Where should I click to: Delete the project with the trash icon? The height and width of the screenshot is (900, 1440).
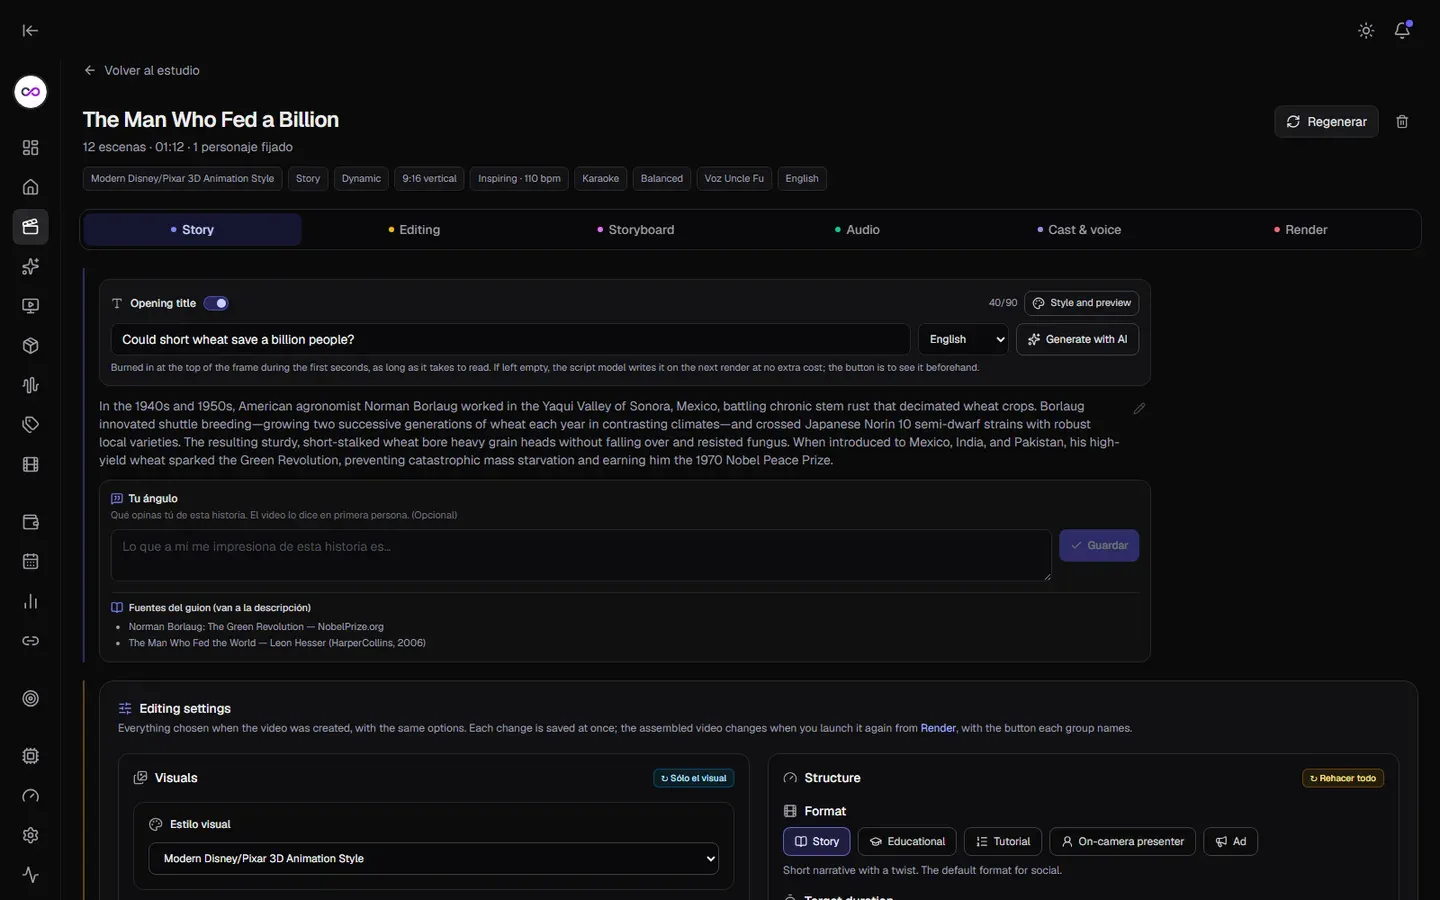1402,122
